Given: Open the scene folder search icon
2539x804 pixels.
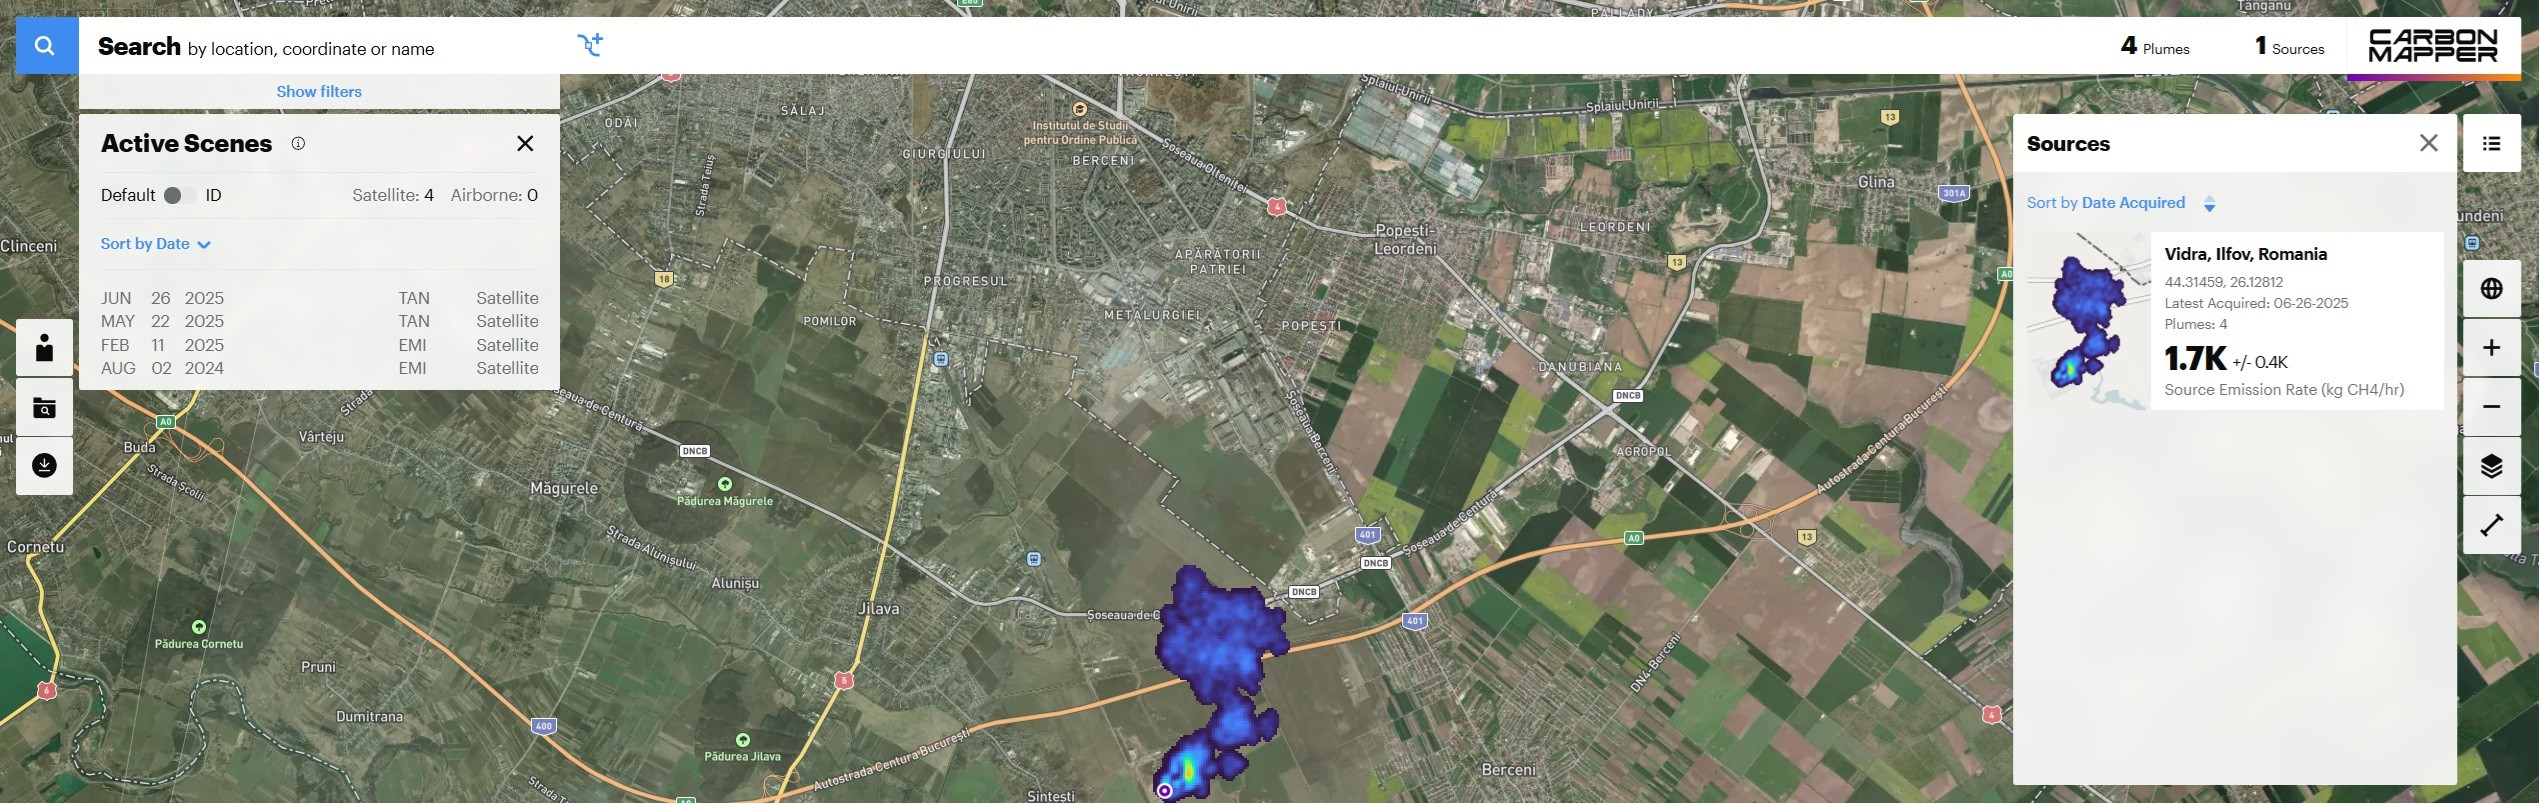Looking at the screenshot, I should (44, 407).
